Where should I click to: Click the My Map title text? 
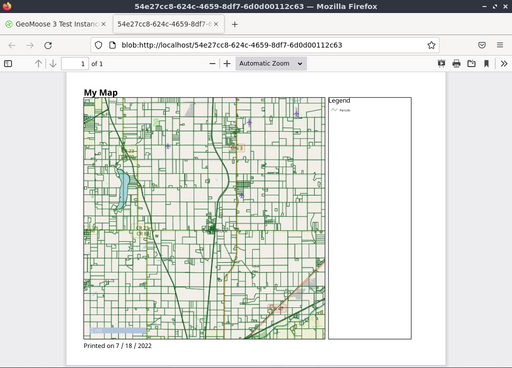pos(101,92)
